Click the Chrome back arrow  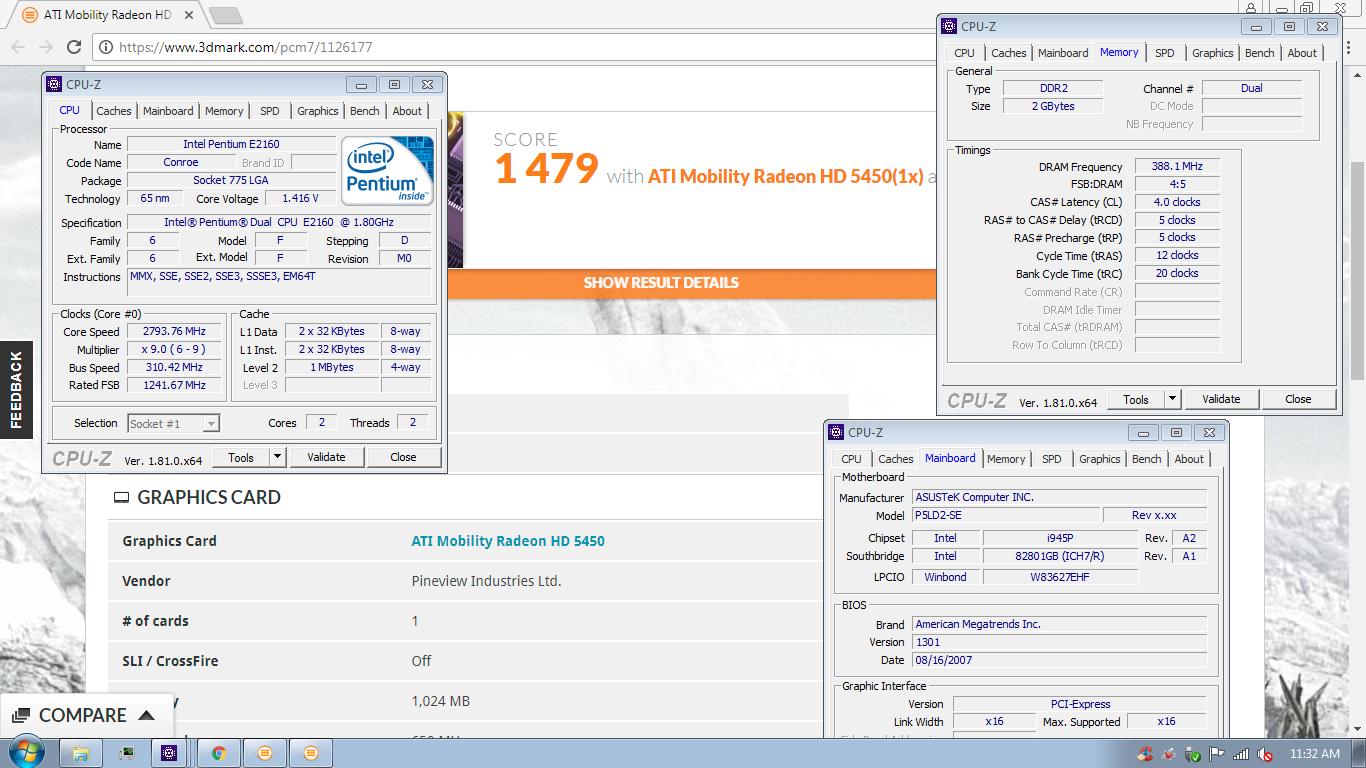point(18,47)
